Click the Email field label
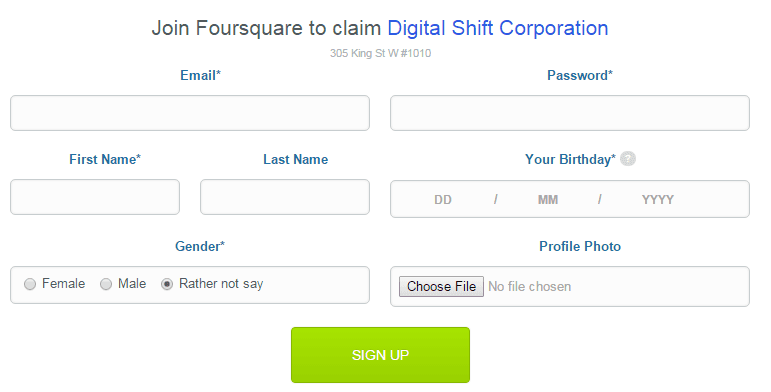The height and width of the screenshot is (392, 771). pos(200,75)
